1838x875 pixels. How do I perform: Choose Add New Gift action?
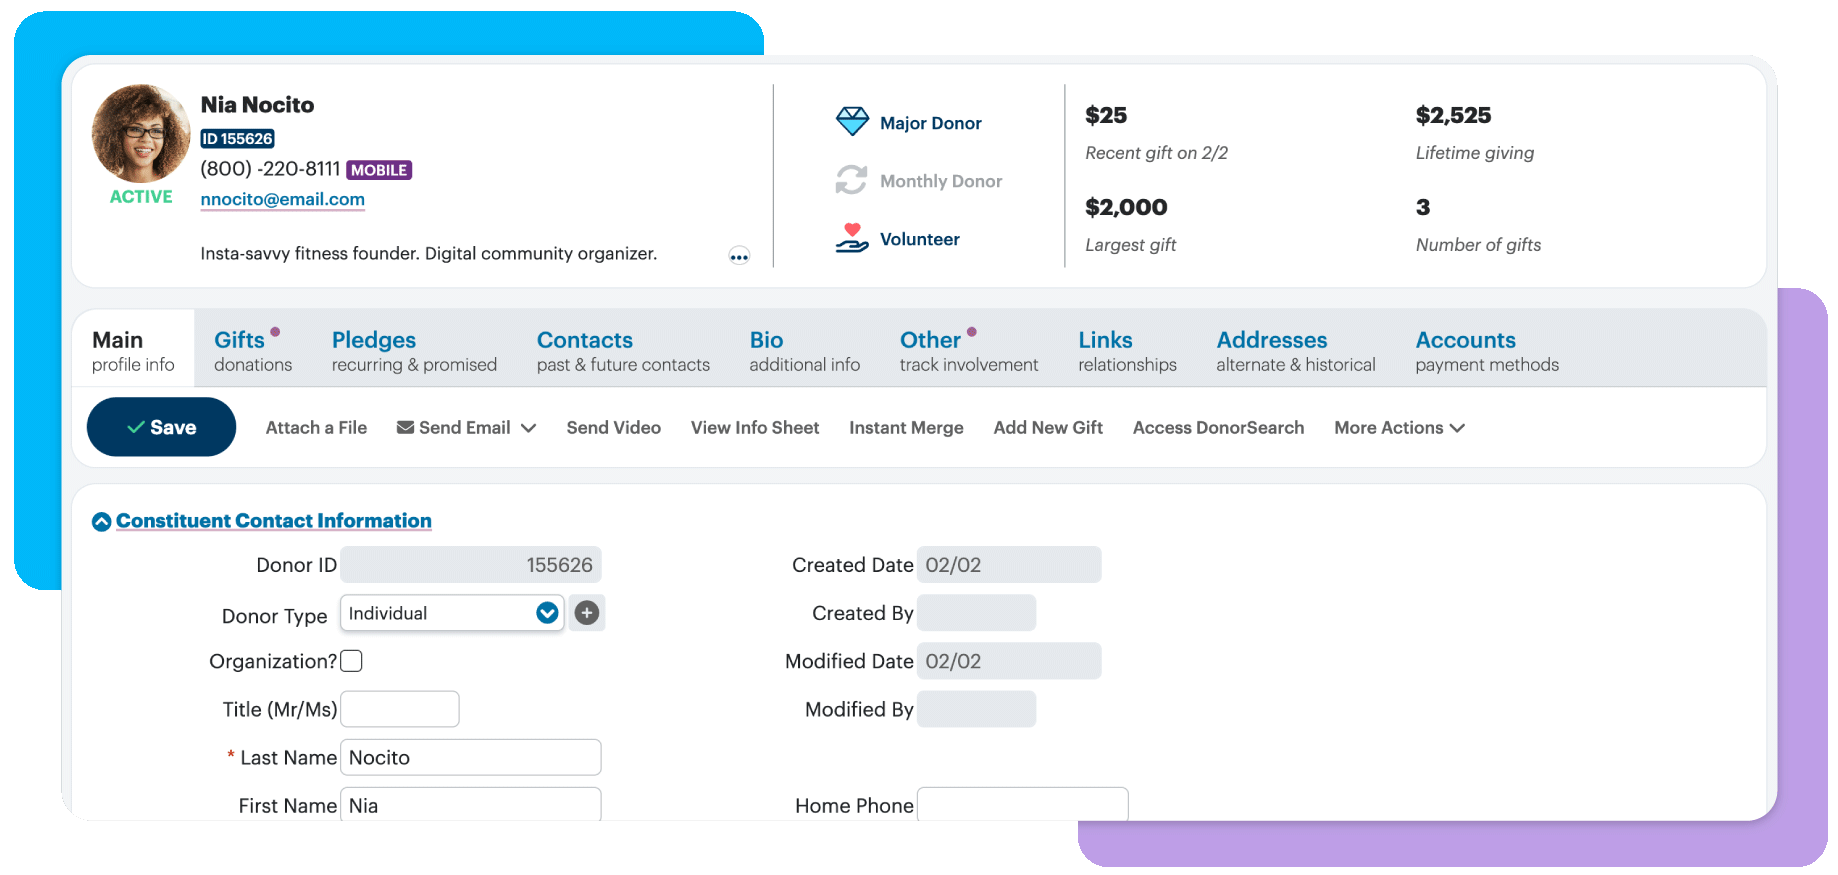[x=1047, y=428]
